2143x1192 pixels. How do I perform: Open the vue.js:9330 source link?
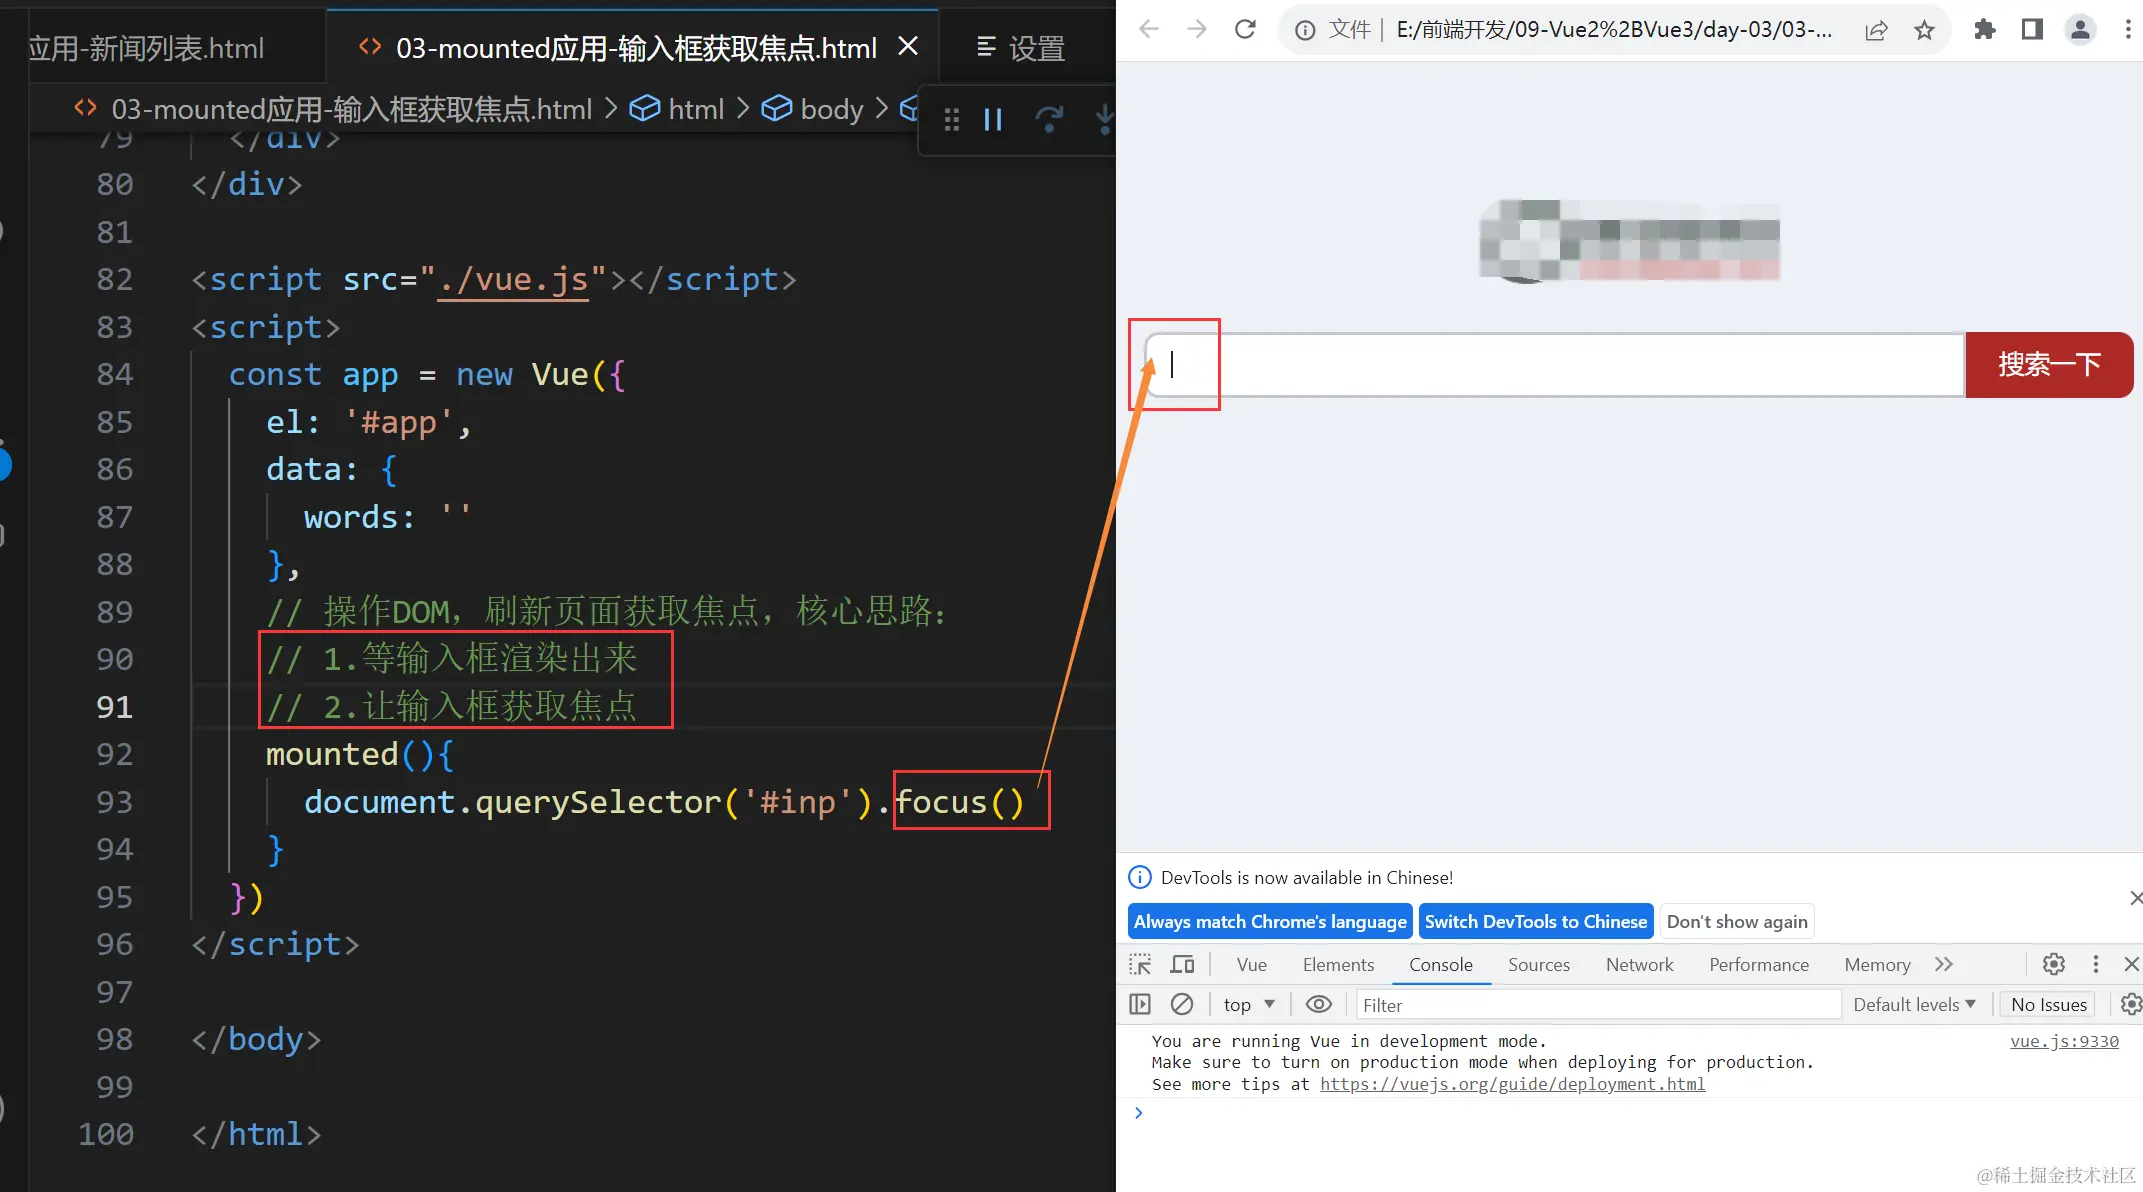[2064, 1041]
